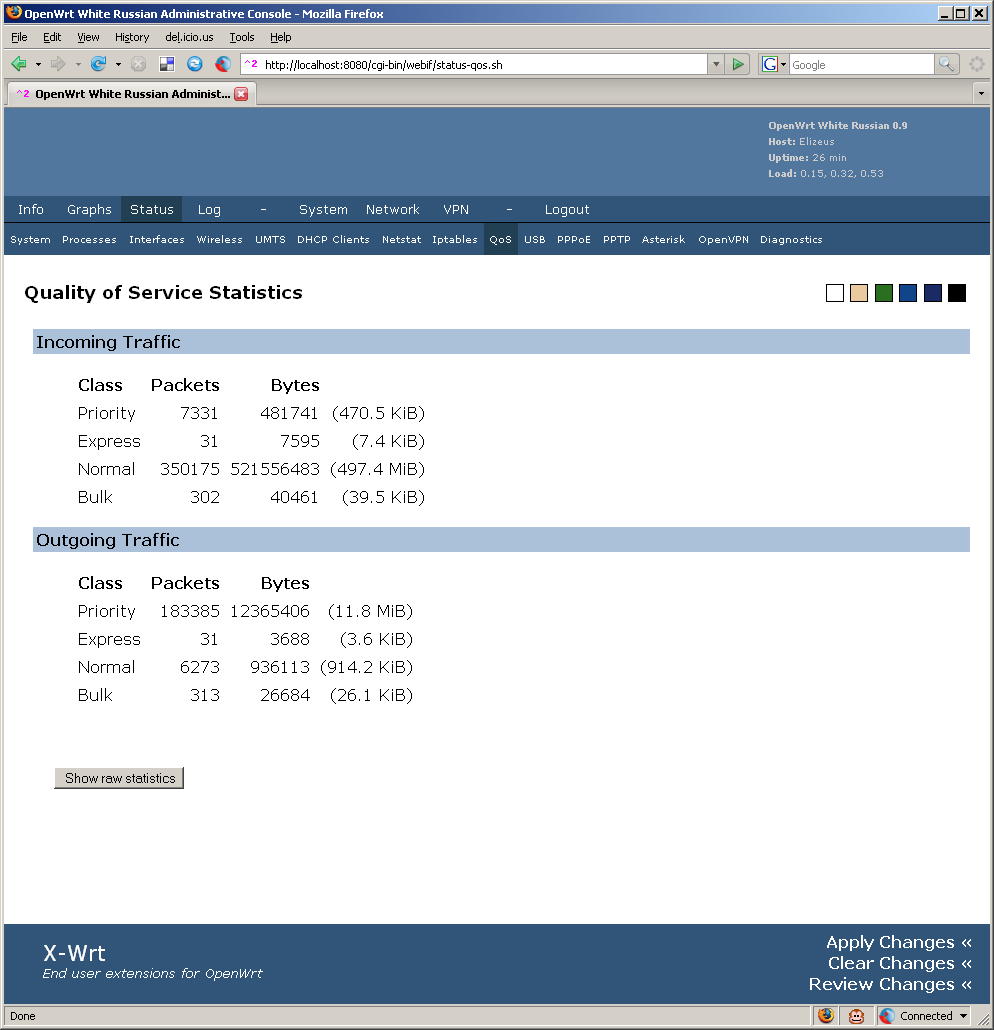
Task: Click the Google search engine G icon
Action: [x=769, y=64]
